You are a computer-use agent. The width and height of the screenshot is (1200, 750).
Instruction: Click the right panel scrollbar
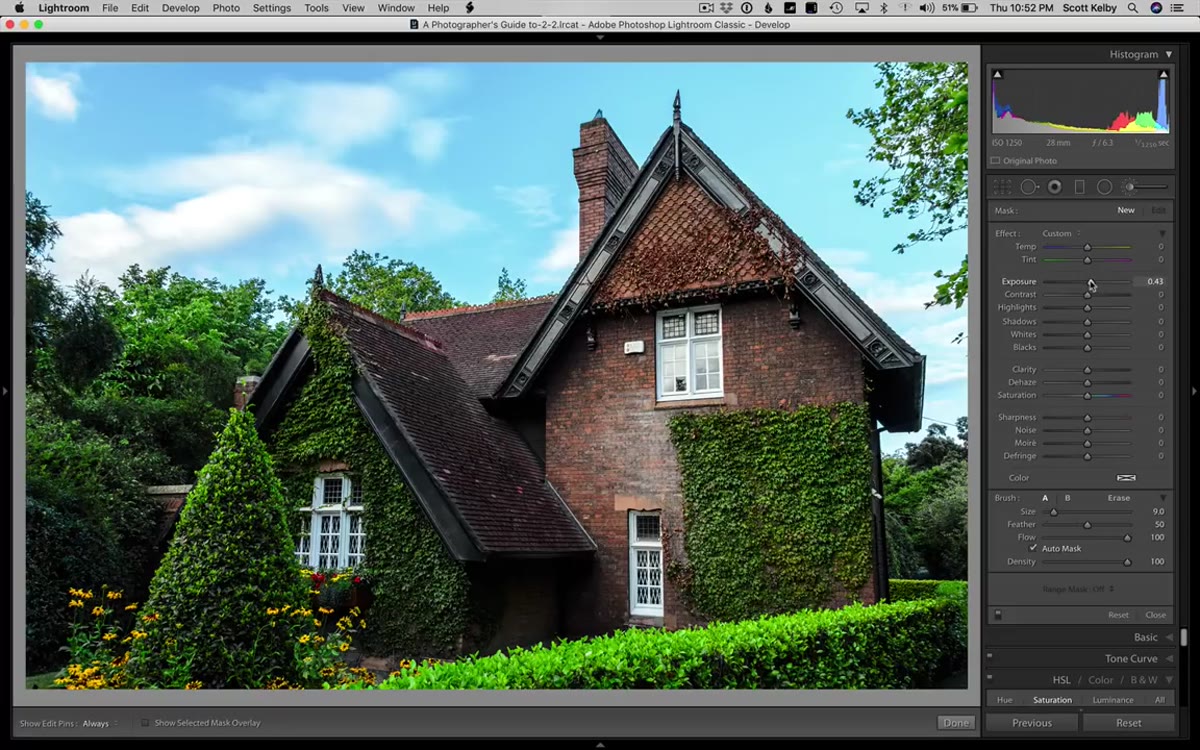coord(1184,637)
